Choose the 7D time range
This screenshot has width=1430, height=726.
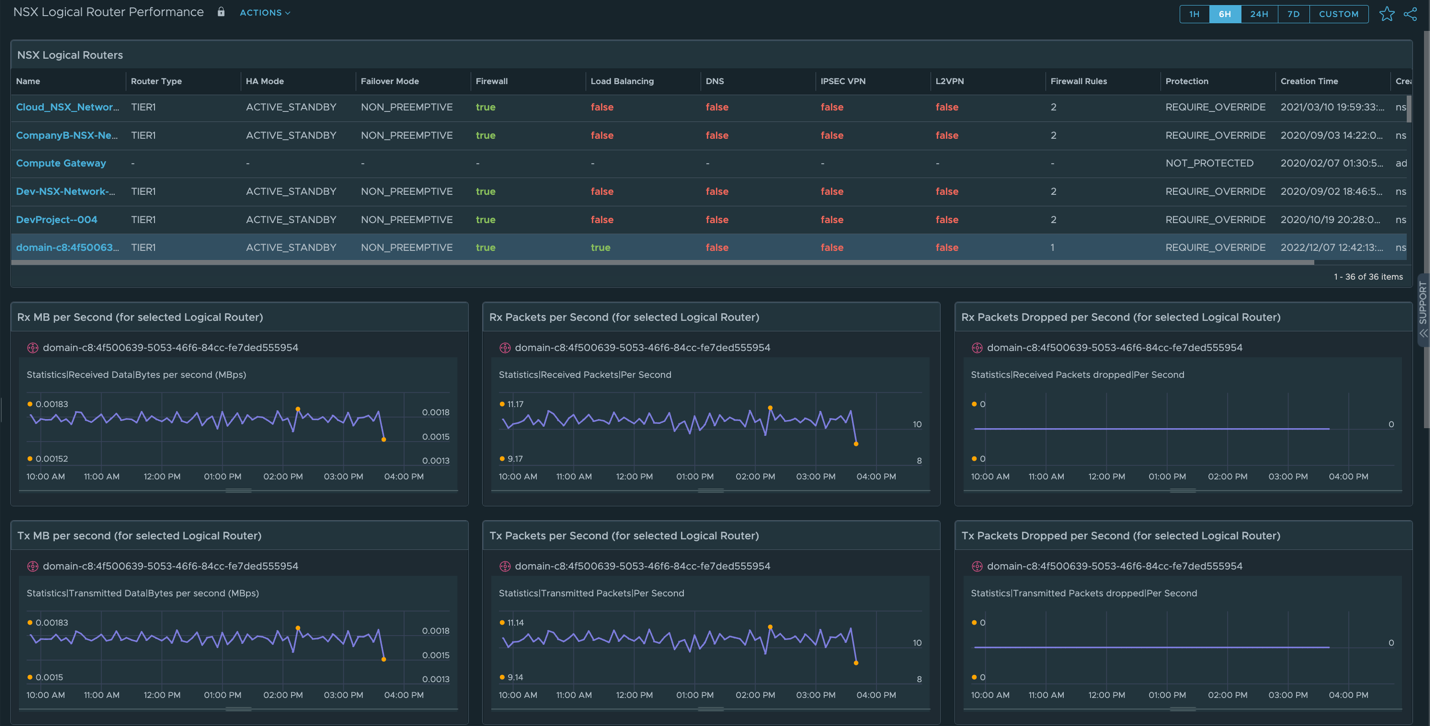1293,14
